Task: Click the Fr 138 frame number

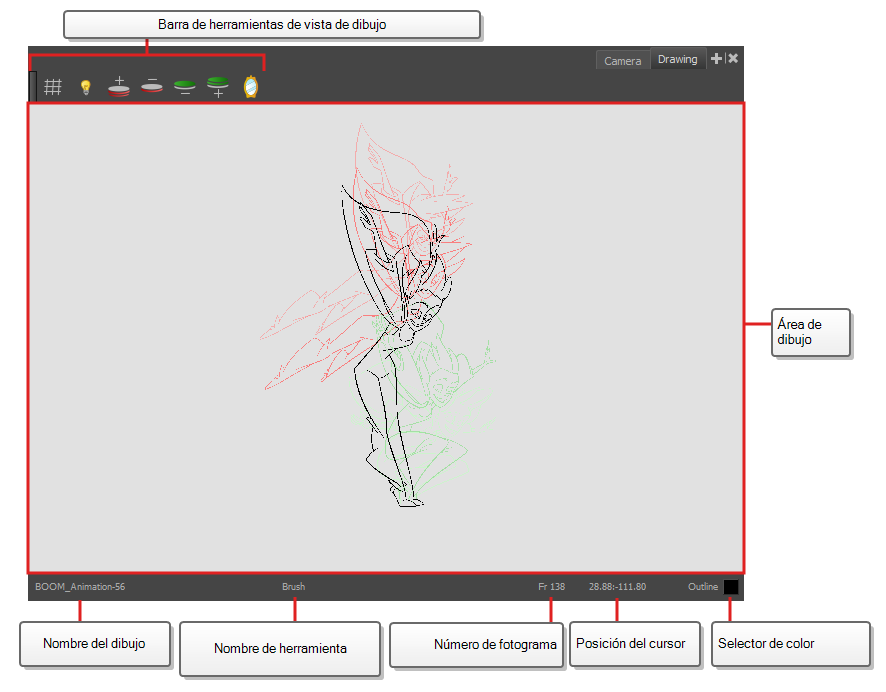Action: [551, 586]
